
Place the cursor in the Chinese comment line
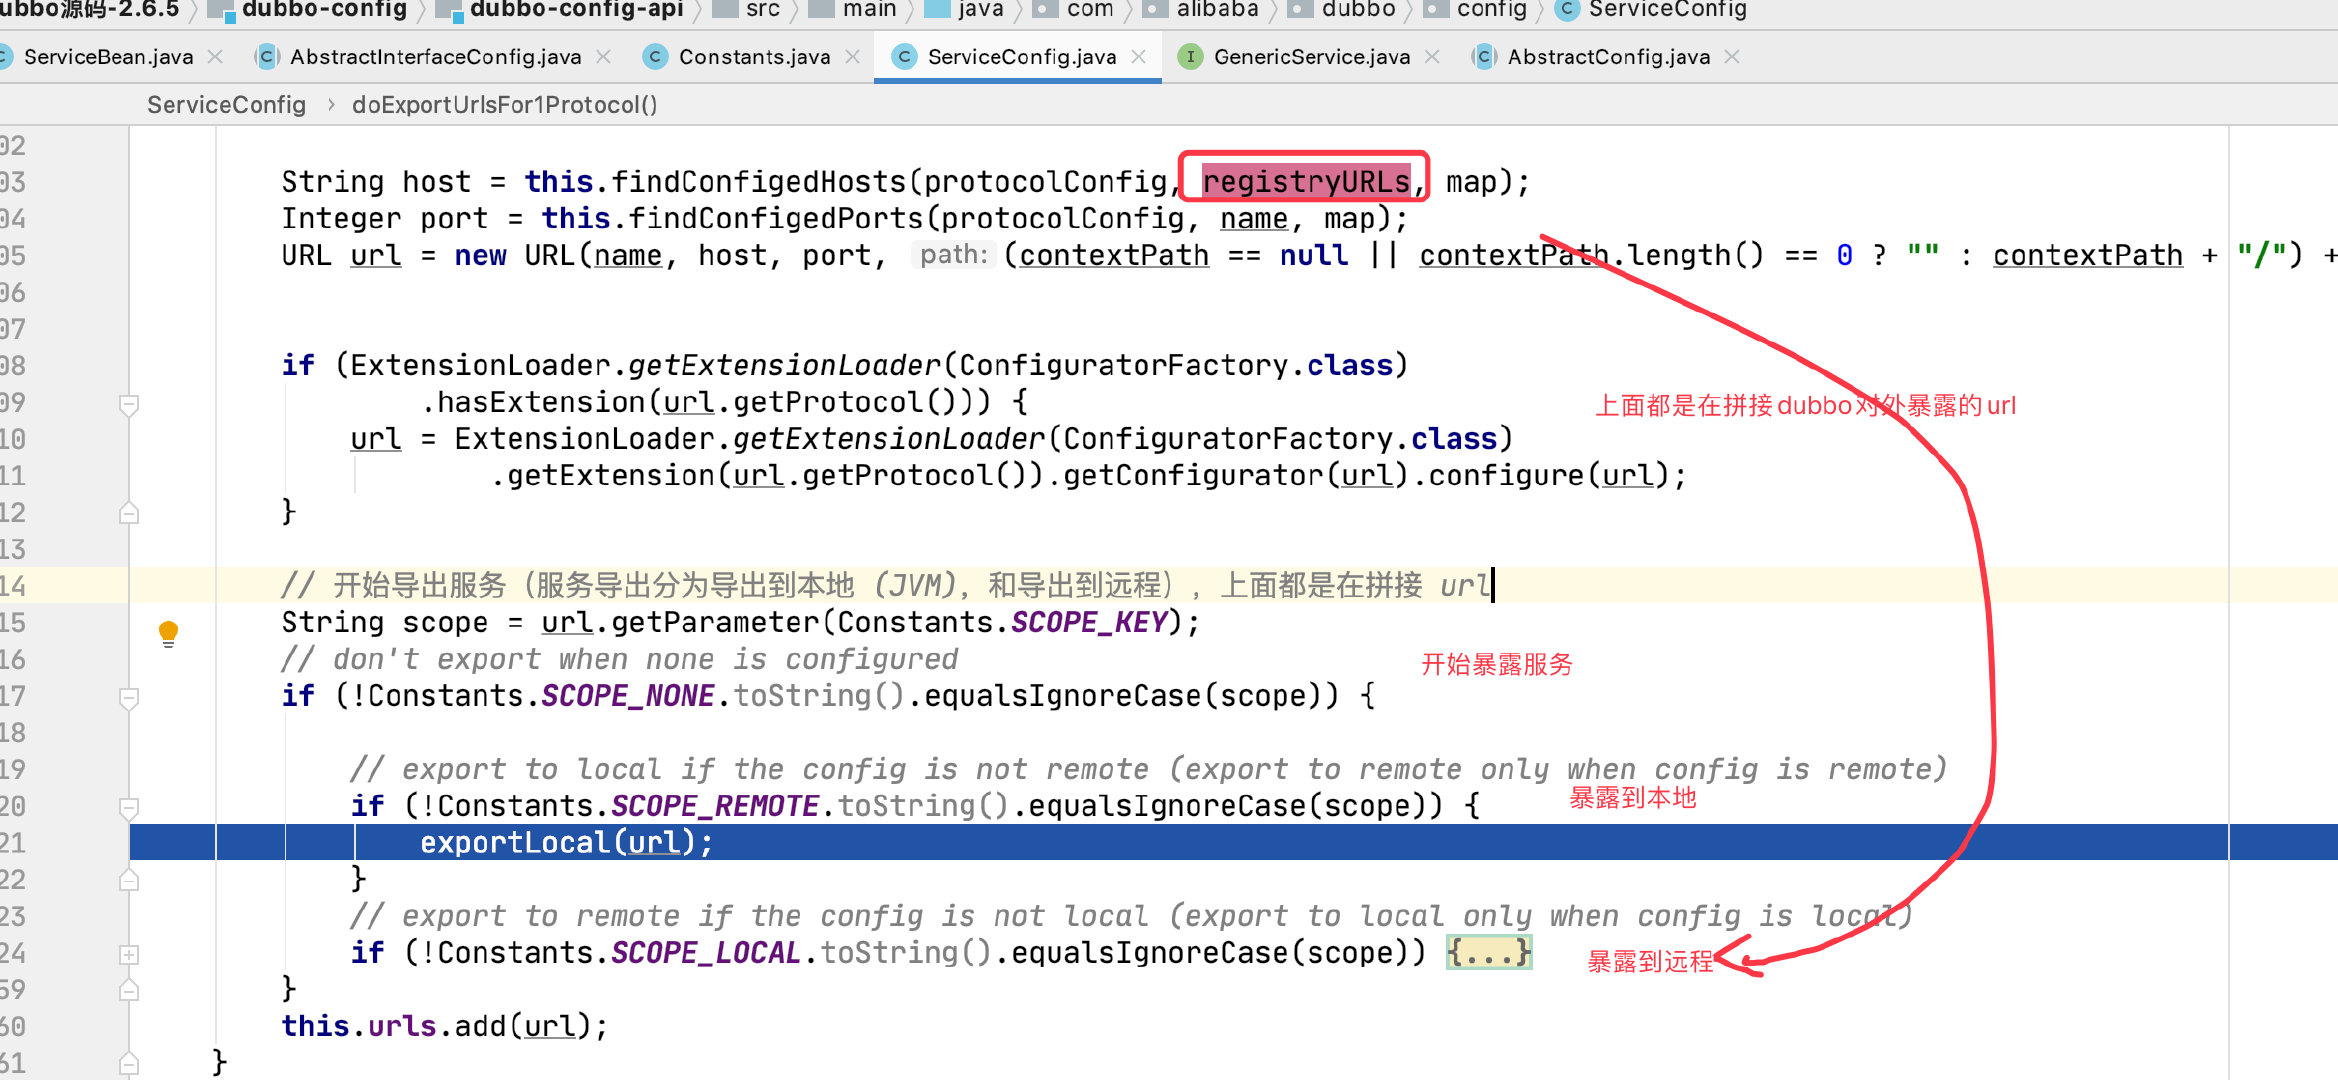point(886,585)
